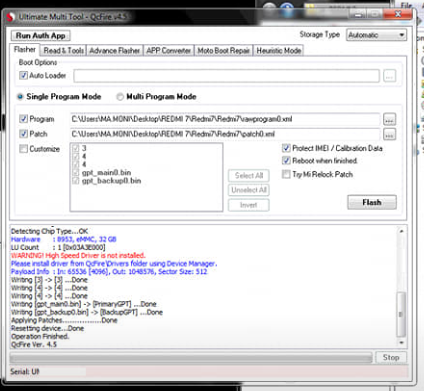The height and width of the screenshot is (391, 424).
Task: Click the Stop button
Action: (391, 357)
